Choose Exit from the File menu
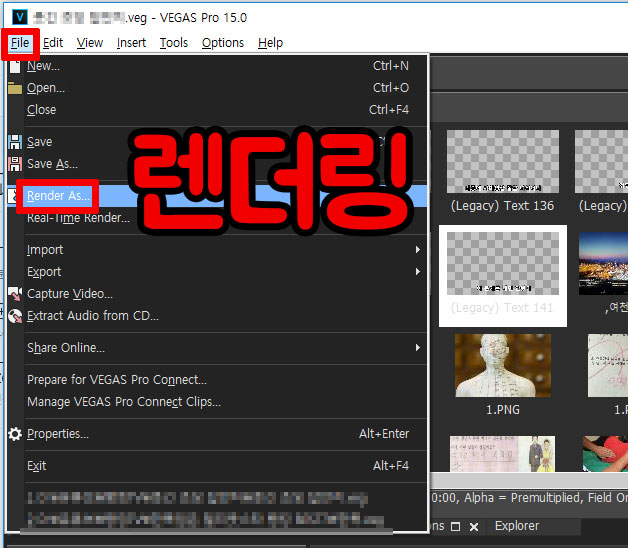 [217, 466]
